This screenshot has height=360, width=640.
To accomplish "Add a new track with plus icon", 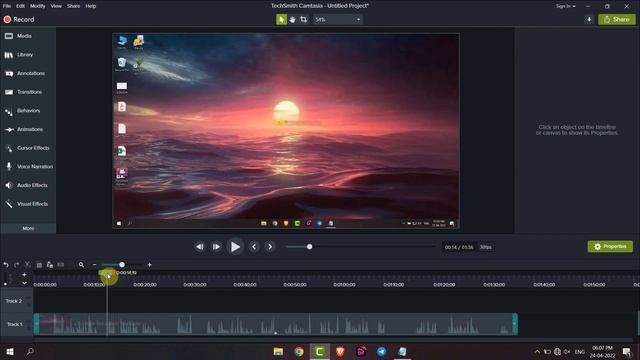I will (x=24, y=275).
